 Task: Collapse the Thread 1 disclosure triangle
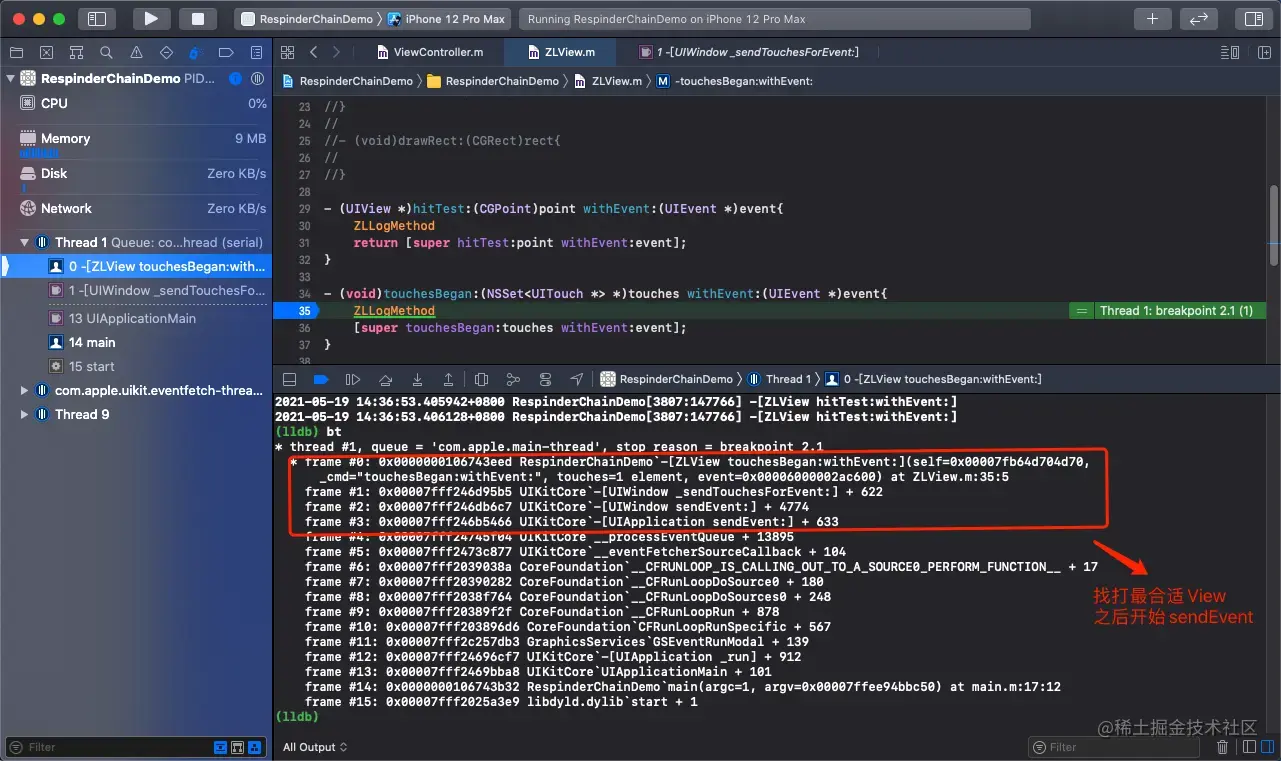pyautogui.click(x=24, y=242)
